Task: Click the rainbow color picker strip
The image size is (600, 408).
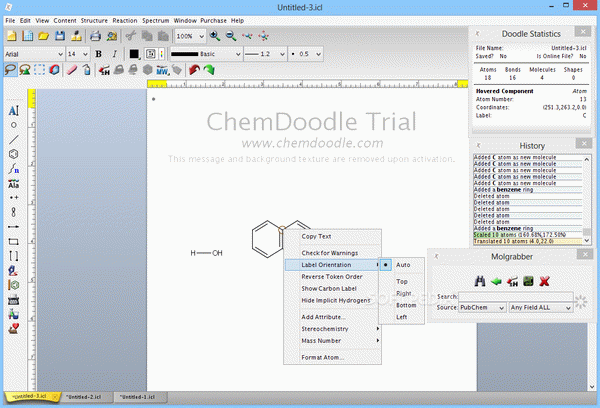Action: point(162,54)
